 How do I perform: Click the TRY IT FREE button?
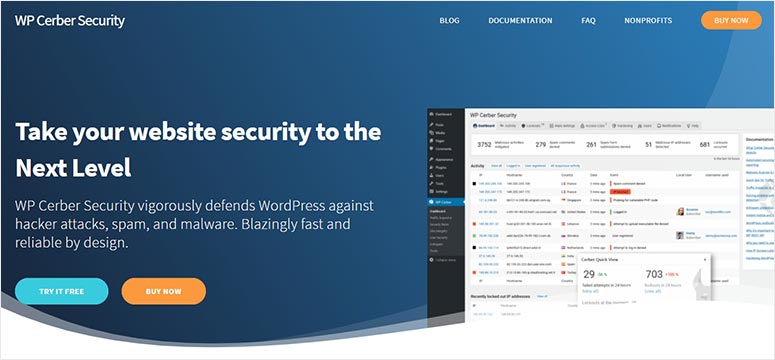coord(62,291)
